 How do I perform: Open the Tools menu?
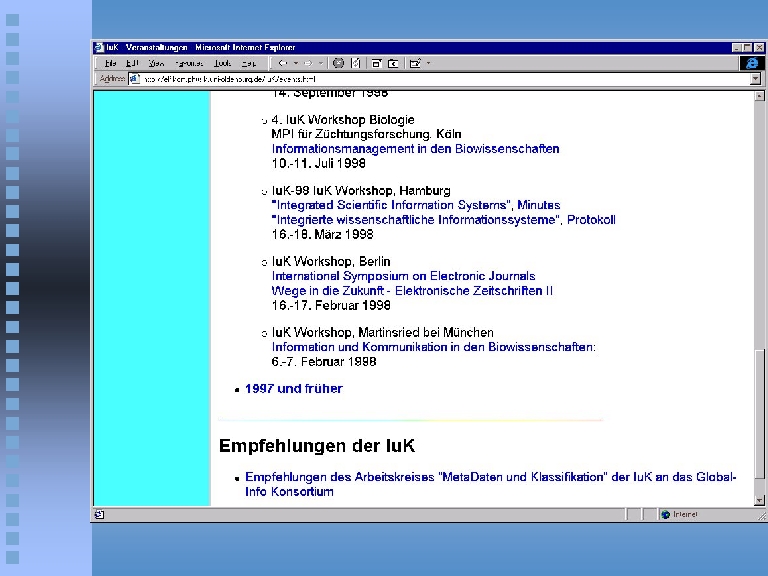[222, 63]
